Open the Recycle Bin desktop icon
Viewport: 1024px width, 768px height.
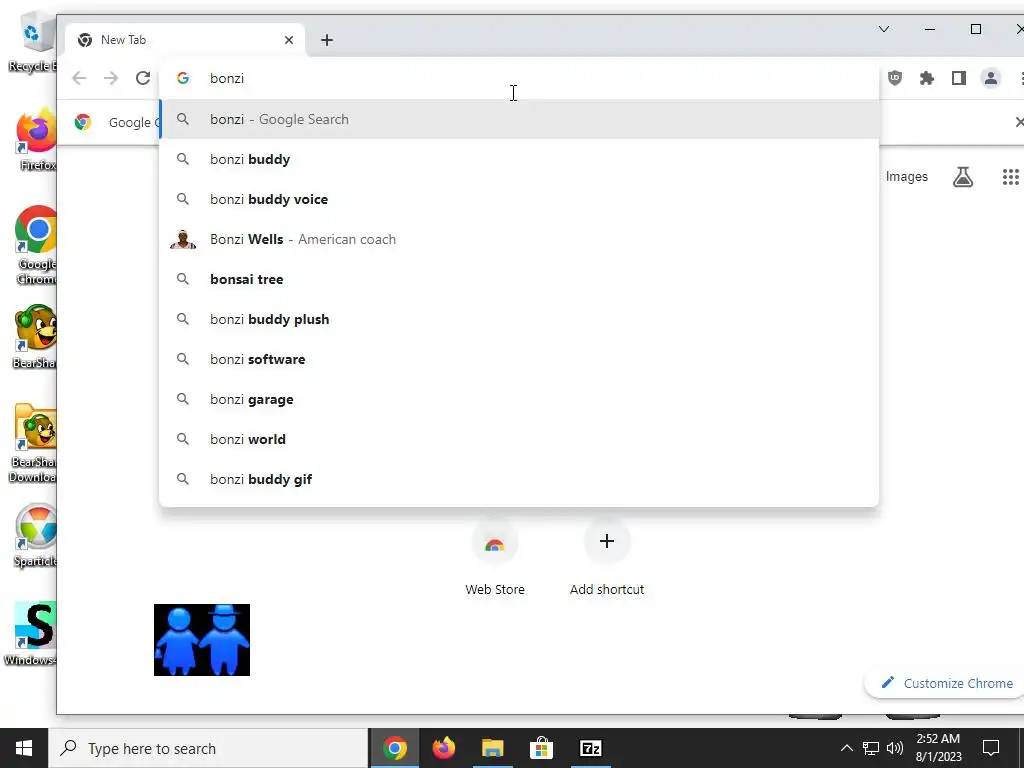point(33,40)
